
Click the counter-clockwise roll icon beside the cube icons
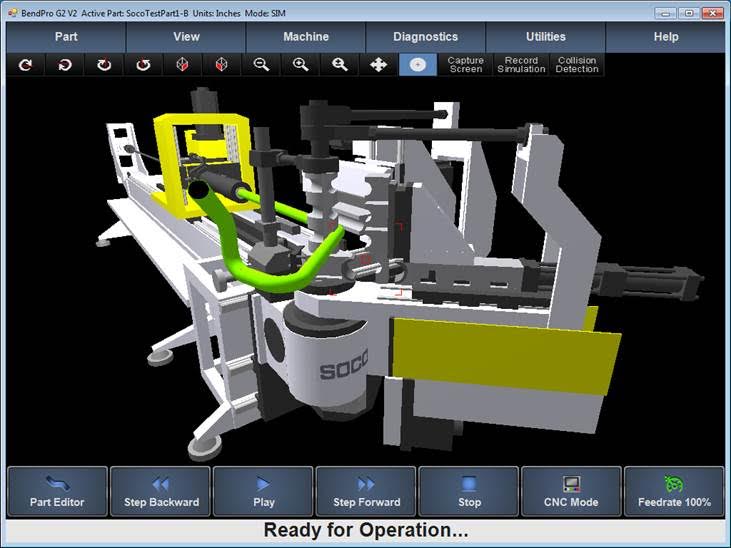coord(143,64)
